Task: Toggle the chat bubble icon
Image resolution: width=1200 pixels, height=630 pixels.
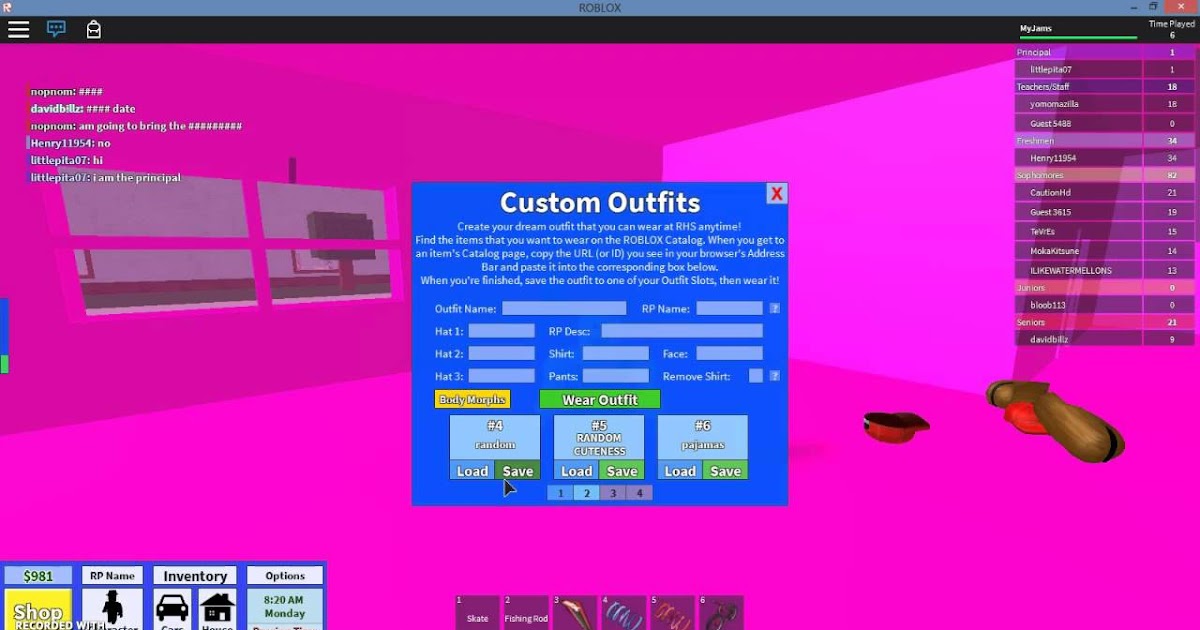Action: click(x=56, y=29)
